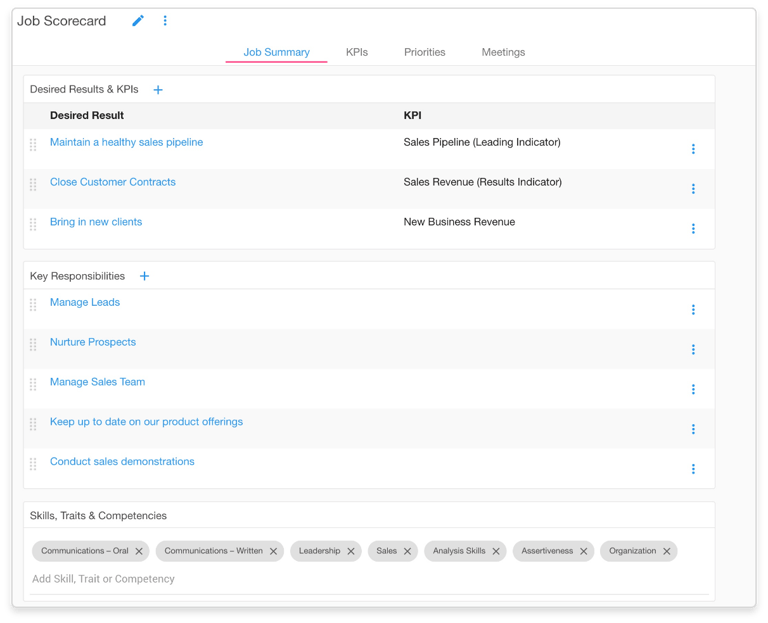The width and height of the screenshot is (768, 623).
Task: Remove the Leadership skill chip
Action: point(351,551)
